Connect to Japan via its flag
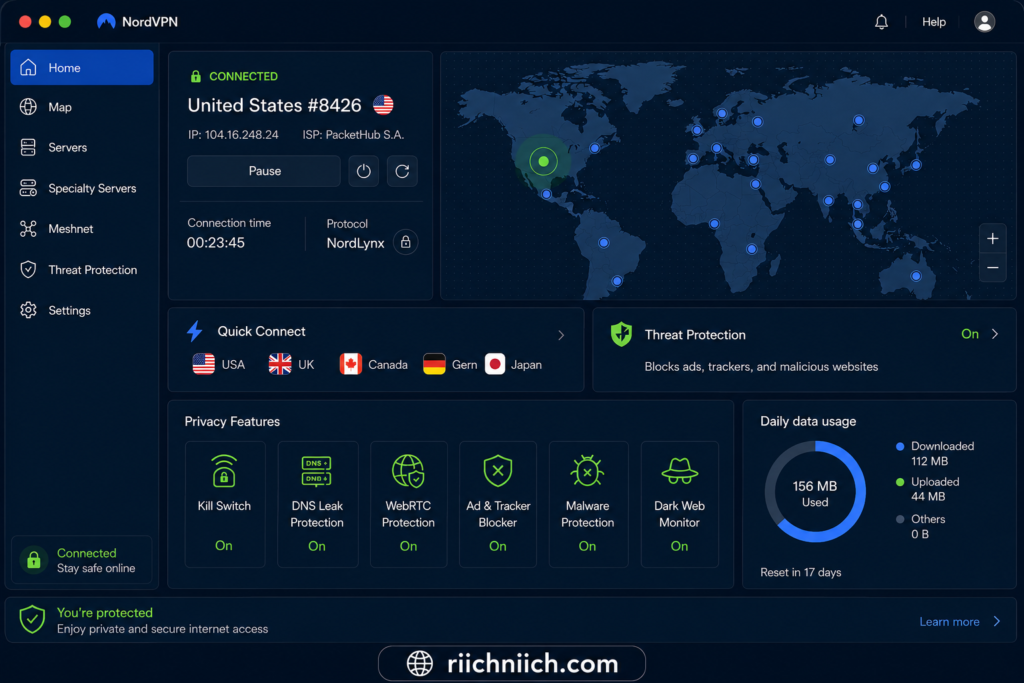The width and height of the screenshot is (1024, 683). tap(495, 364)
